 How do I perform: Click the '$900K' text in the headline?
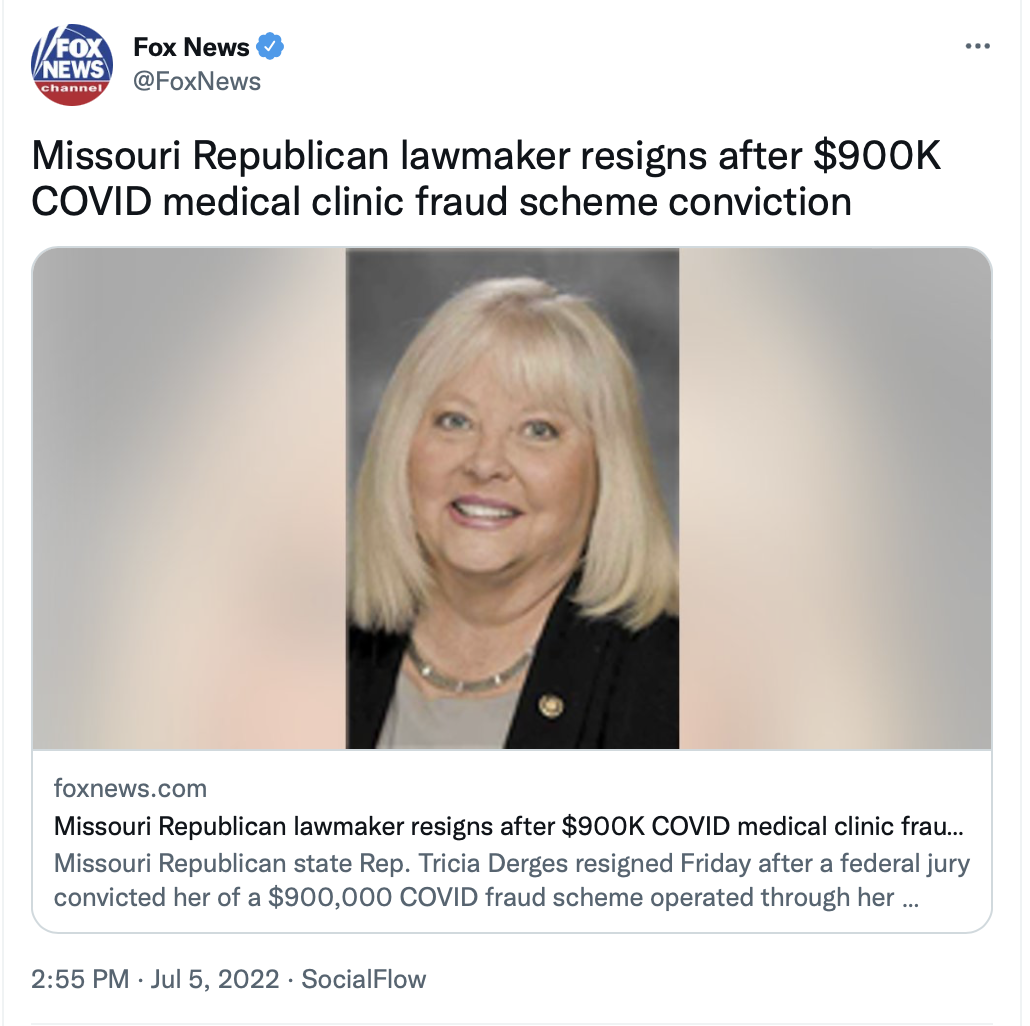[877, 156]
